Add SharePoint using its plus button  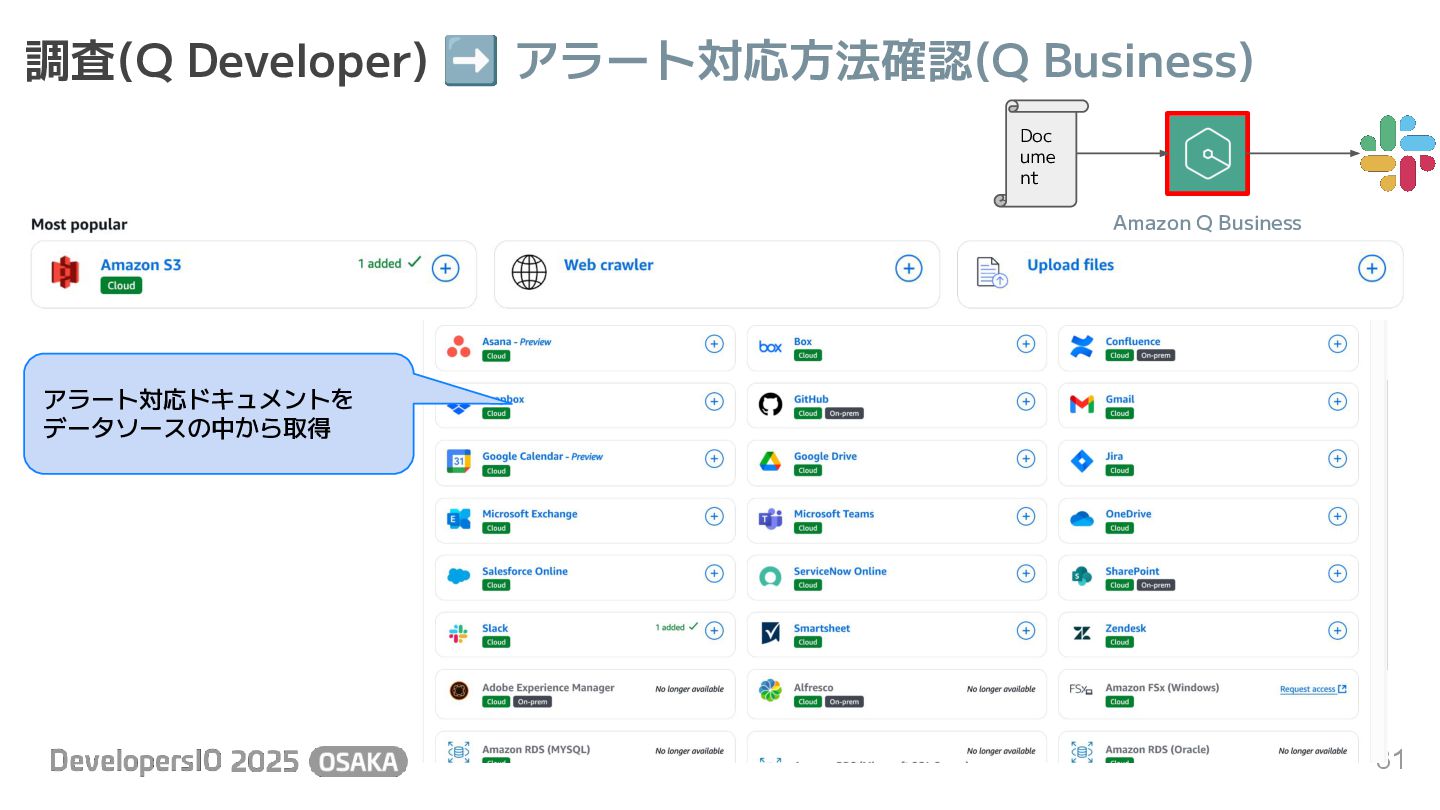click(1337, 573)
